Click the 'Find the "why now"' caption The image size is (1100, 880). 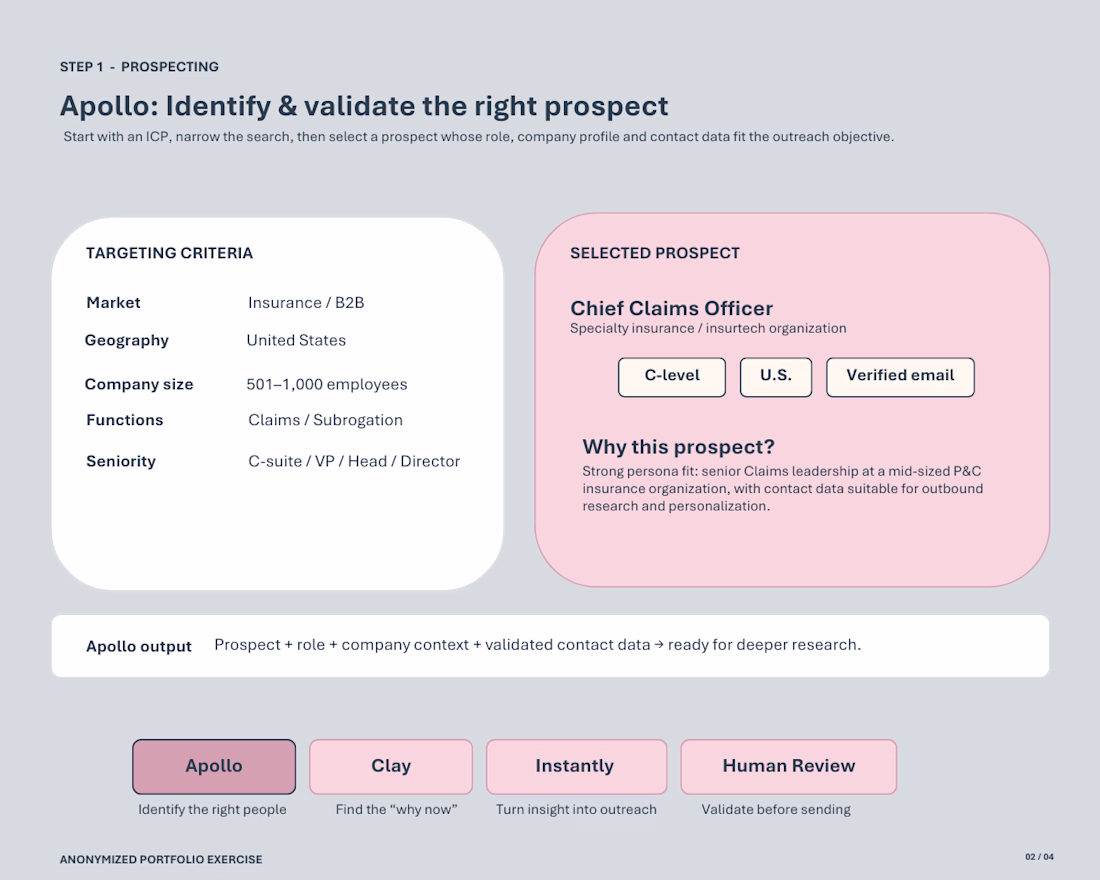pos(396,809)
